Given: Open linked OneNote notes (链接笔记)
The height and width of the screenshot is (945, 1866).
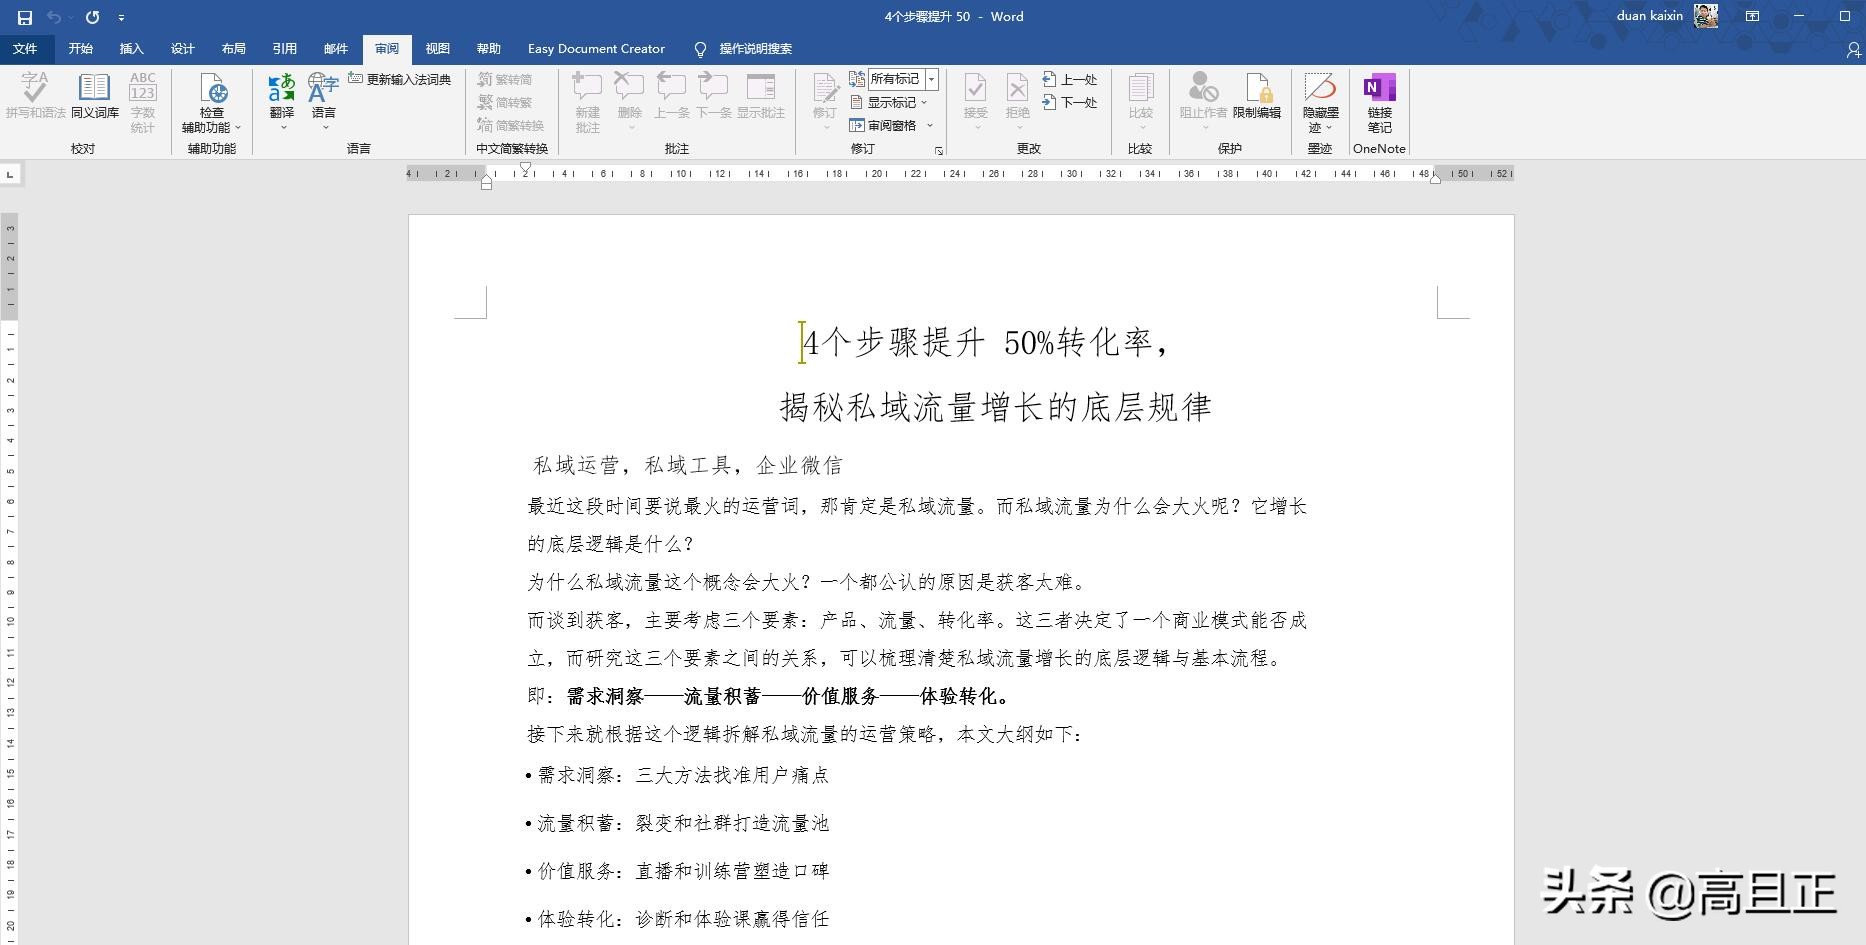Looking at the screenshot, I should tap(1379, 100).
